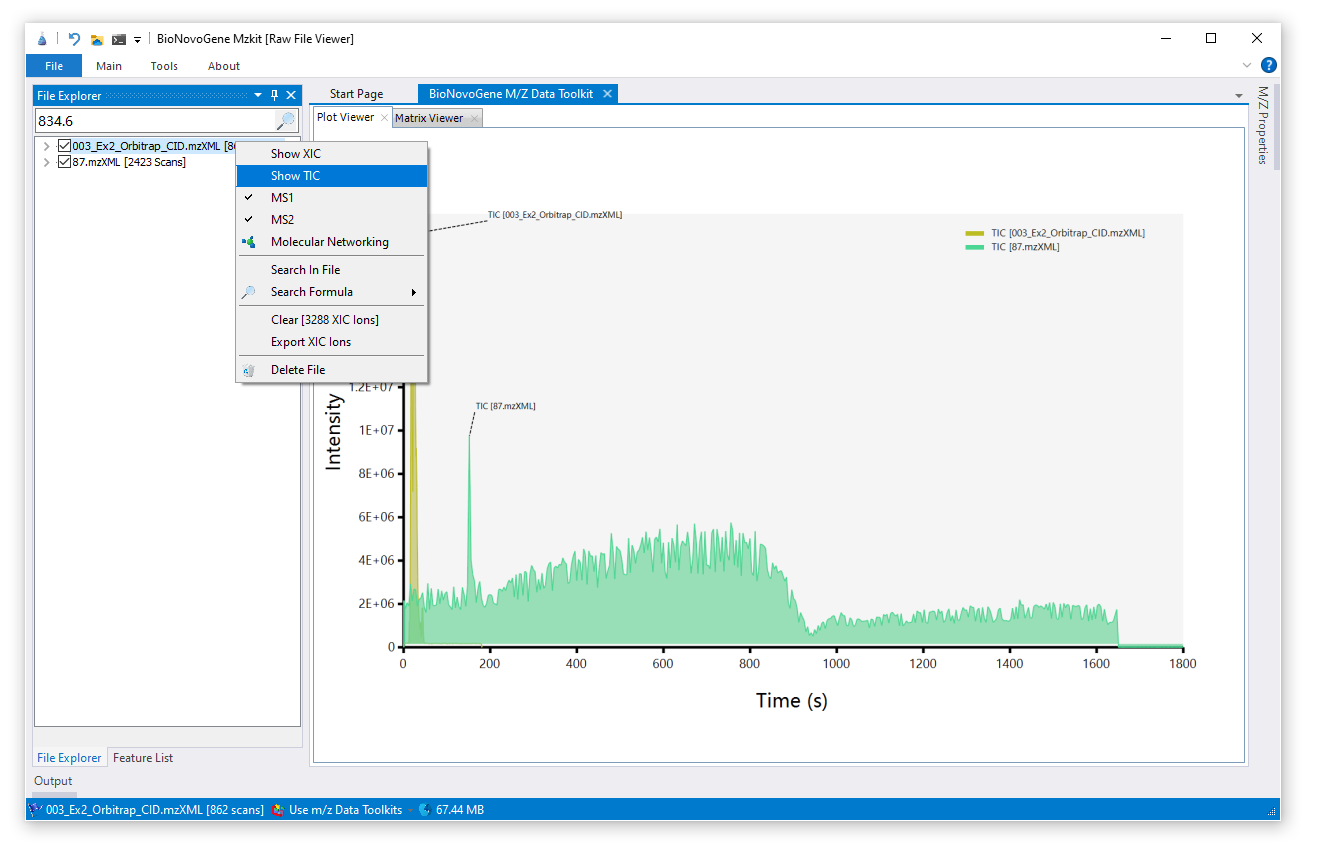Switch to the Feature List tab

143,758
